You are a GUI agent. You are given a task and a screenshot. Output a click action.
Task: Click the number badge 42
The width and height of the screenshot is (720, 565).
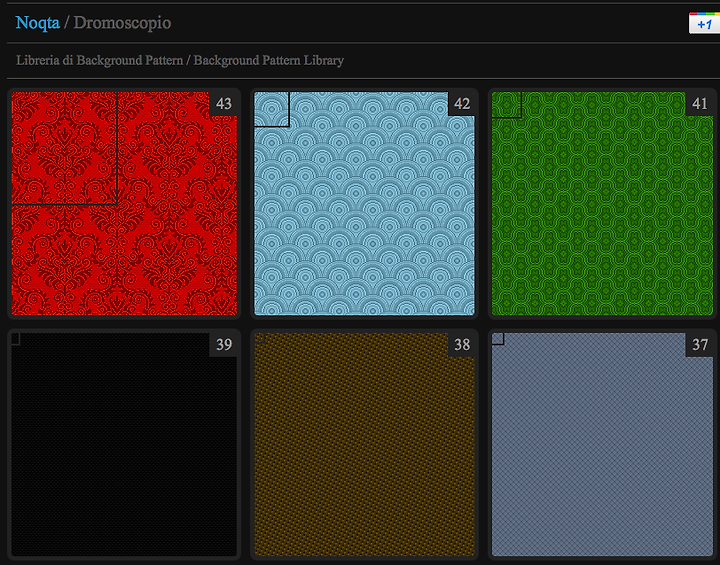pos(461,104)
